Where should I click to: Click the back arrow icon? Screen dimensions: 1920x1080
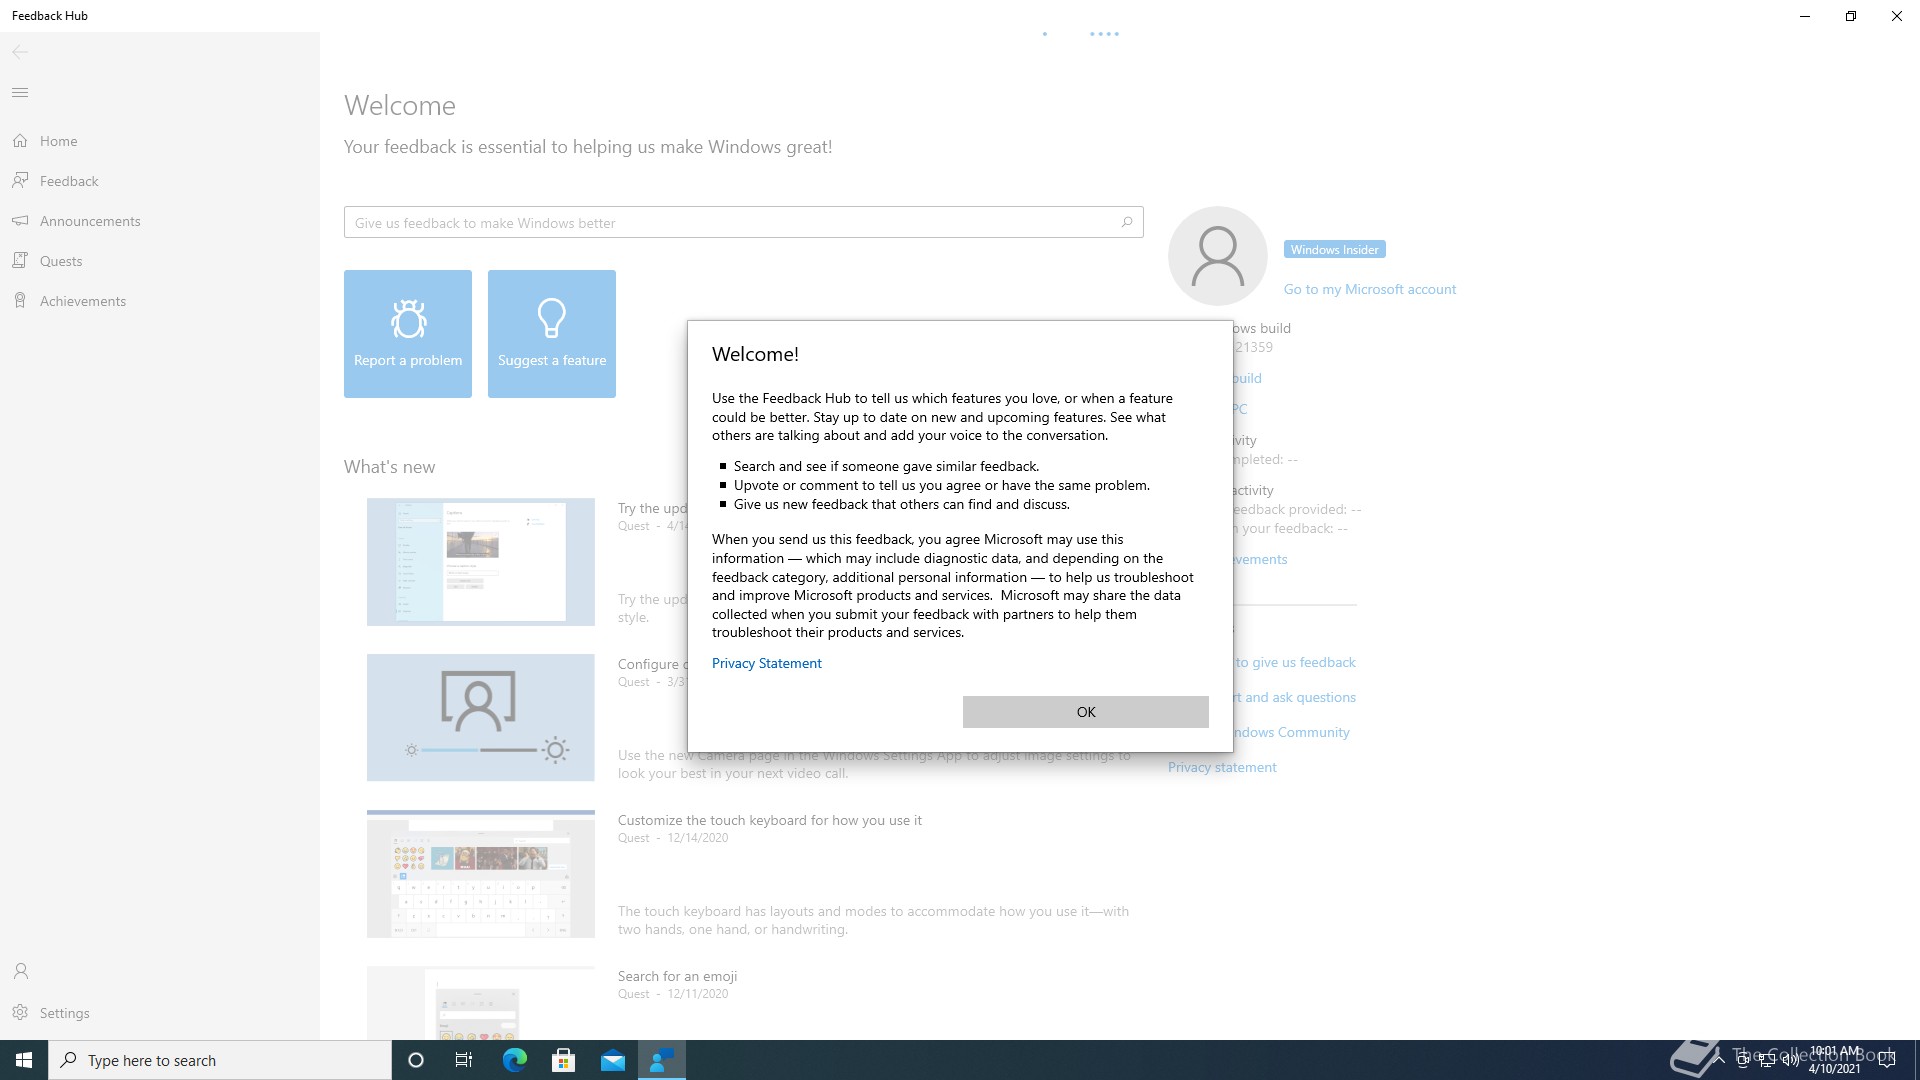(20, 52)
